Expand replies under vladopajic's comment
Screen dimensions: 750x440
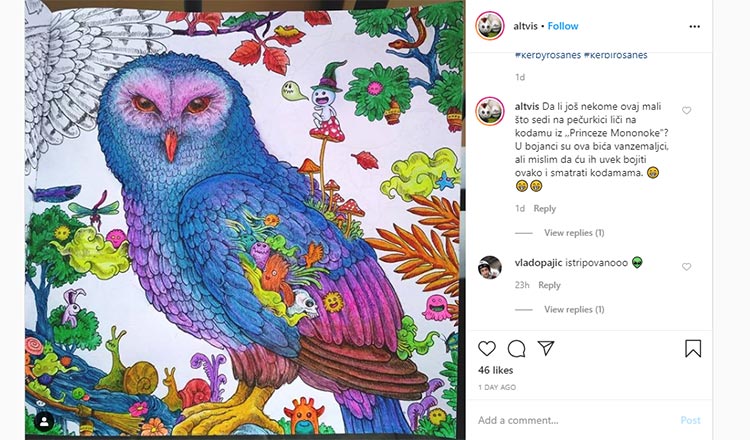[x=573, y=310]
